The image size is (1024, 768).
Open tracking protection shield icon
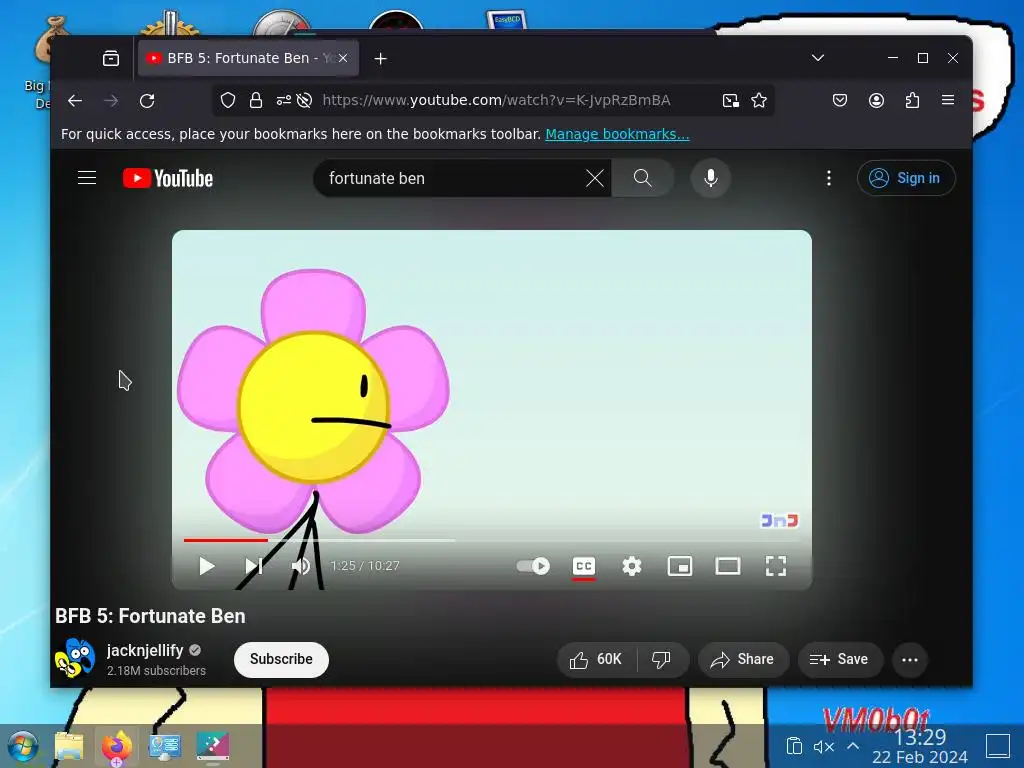coord(227,100)
